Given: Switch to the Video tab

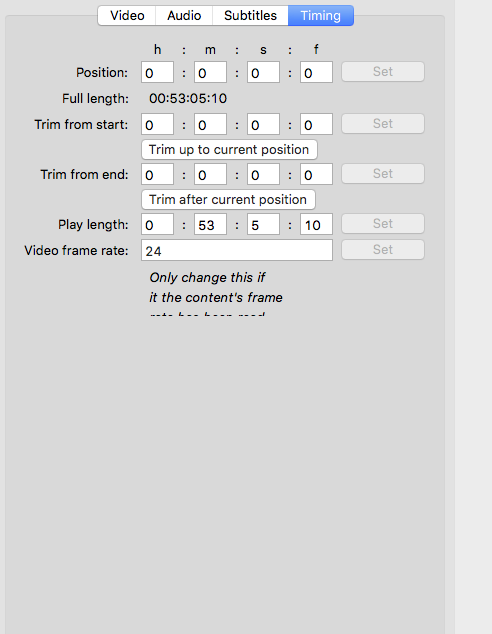Looking at the screenshot, I should pyautogui.click(x=127, y=15).
